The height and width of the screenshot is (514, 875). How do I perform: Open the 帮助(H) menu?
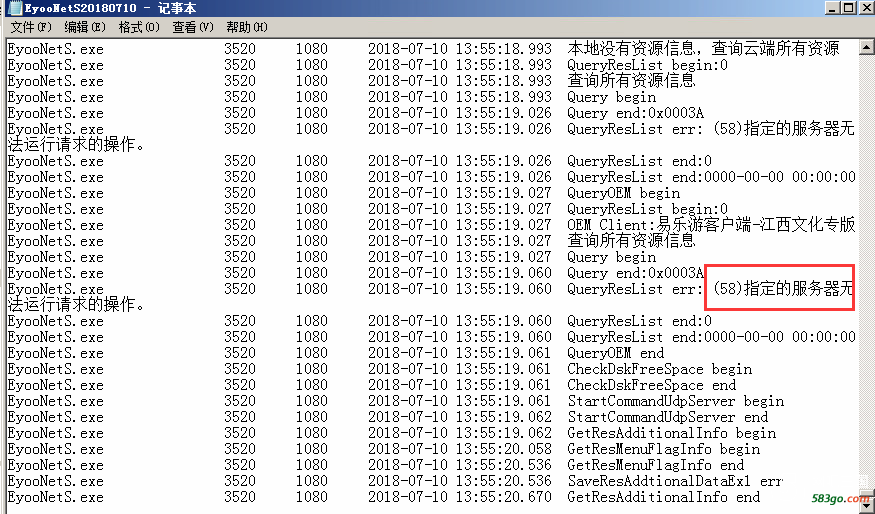pyautogui.click(x=247, y=27)
